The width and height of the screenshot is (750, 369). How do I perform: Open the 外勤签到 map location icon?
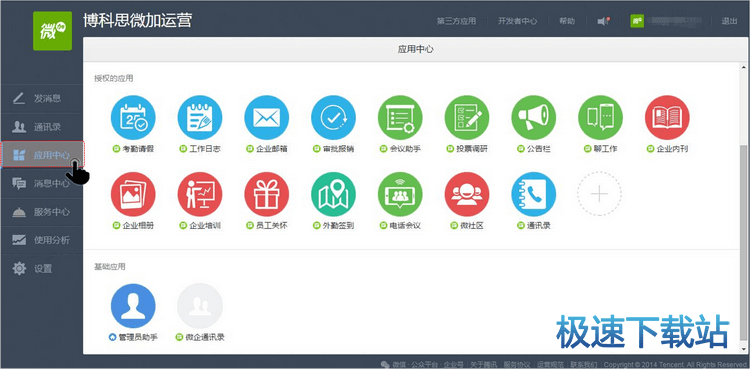[x=333, y=194]
